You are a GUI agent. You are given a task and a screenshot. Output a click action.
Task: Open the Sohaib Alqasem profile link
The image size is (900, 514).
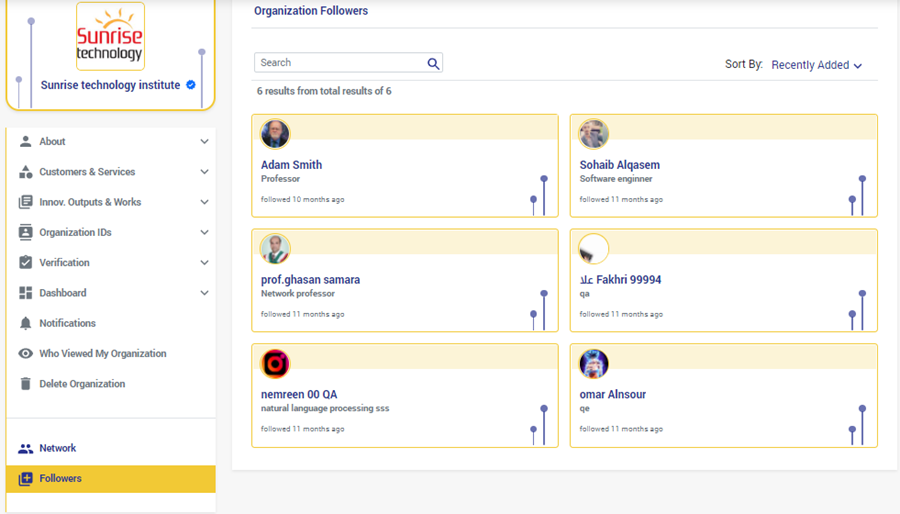(x=619, y=165)
